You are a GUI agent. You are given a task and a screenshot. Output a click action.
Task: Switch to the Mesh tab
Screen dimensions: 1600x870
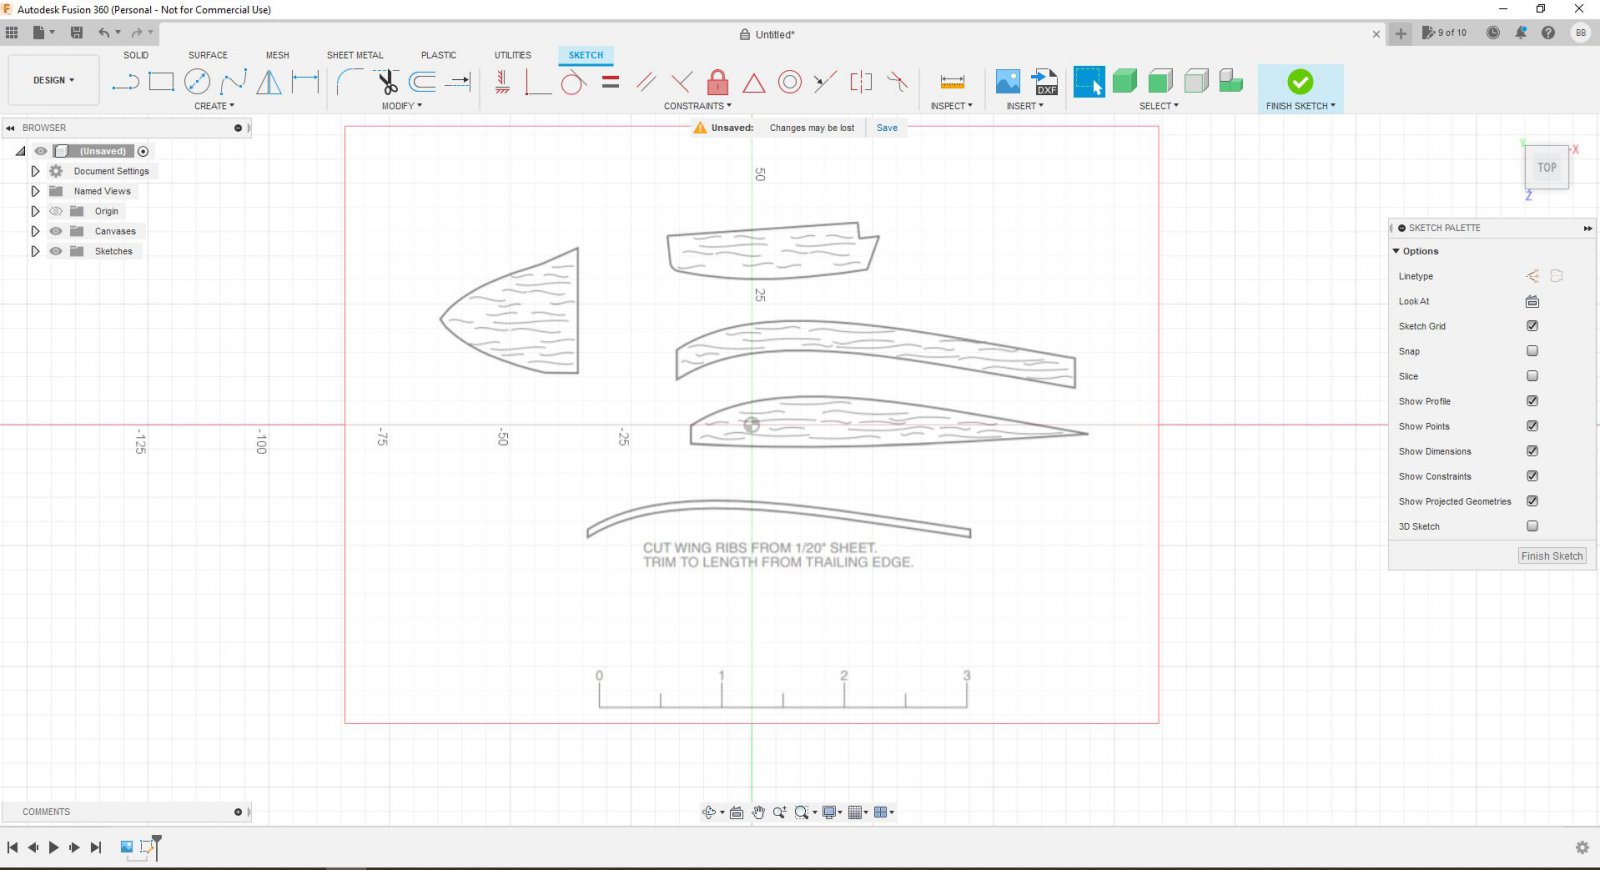pos(278,55)
